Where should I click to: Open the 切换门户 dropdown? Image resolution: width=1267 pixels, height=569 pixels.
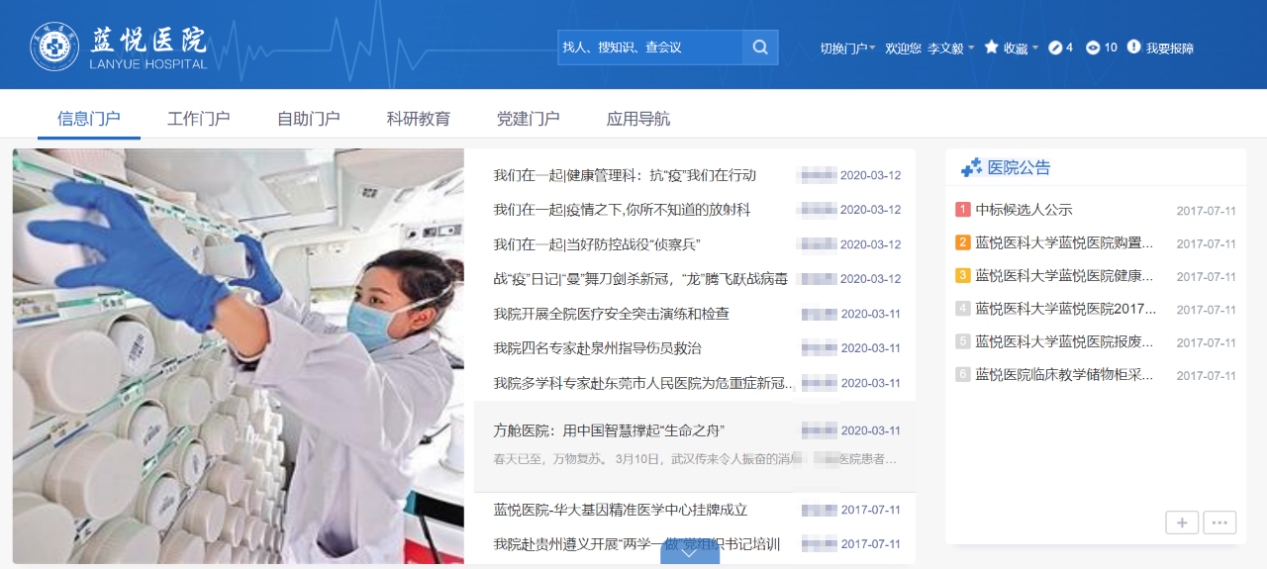[x=848, y=48]
